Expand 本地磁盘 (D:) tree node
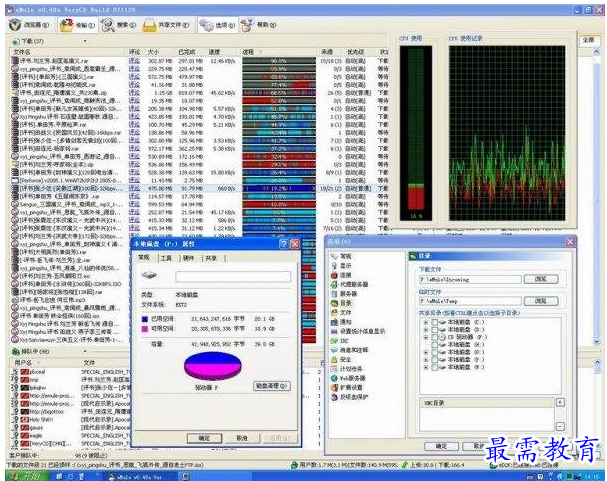The image size is (607, 481). [426, 330]
